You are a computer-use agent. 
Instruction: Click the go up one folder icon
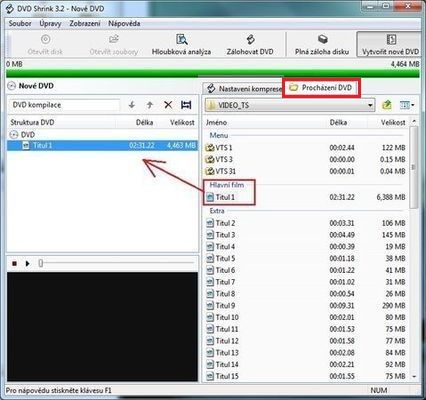[x=387, y=105]
